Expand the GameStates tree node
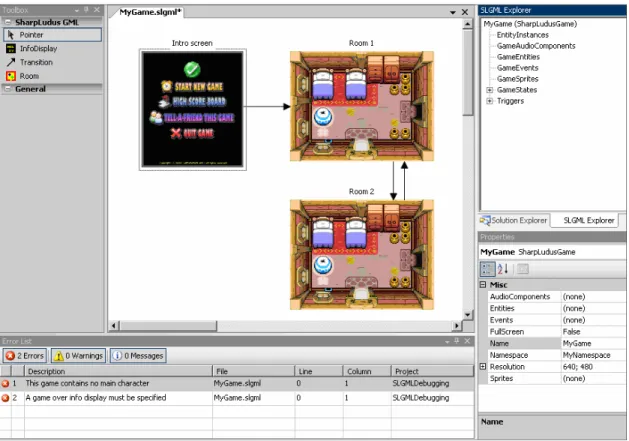This screenshot has height=441, width=629. click(x=489, y=90)
